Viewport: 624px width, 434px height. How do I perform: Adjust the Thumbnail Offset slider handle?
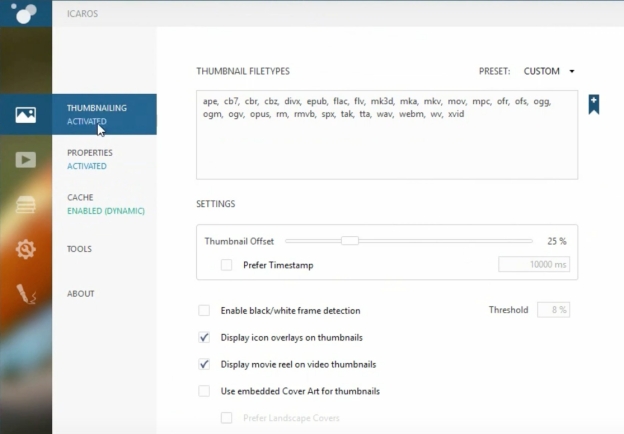click(x=349, y=241)
